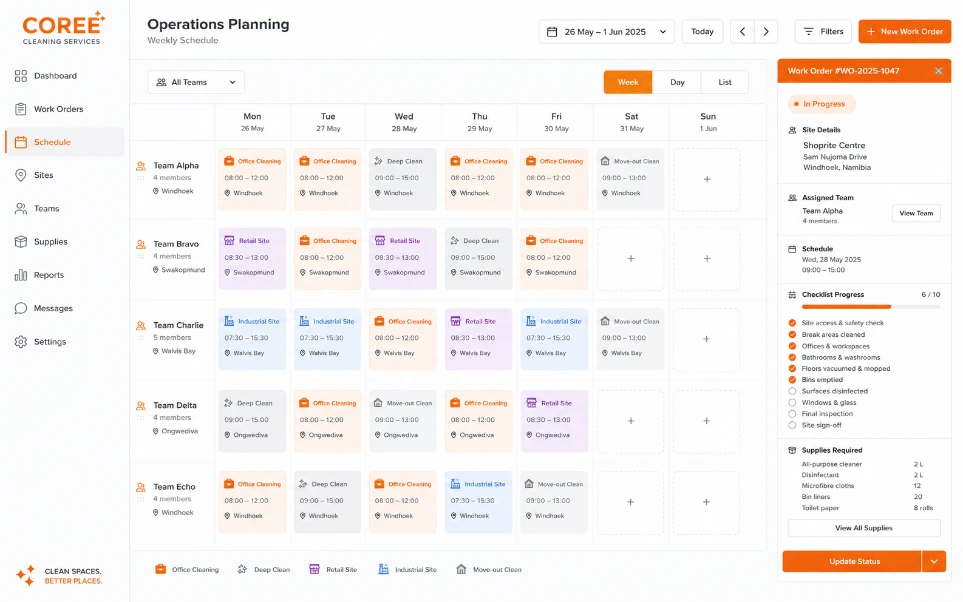Open Supplies via the box icon

coord(21,241)
